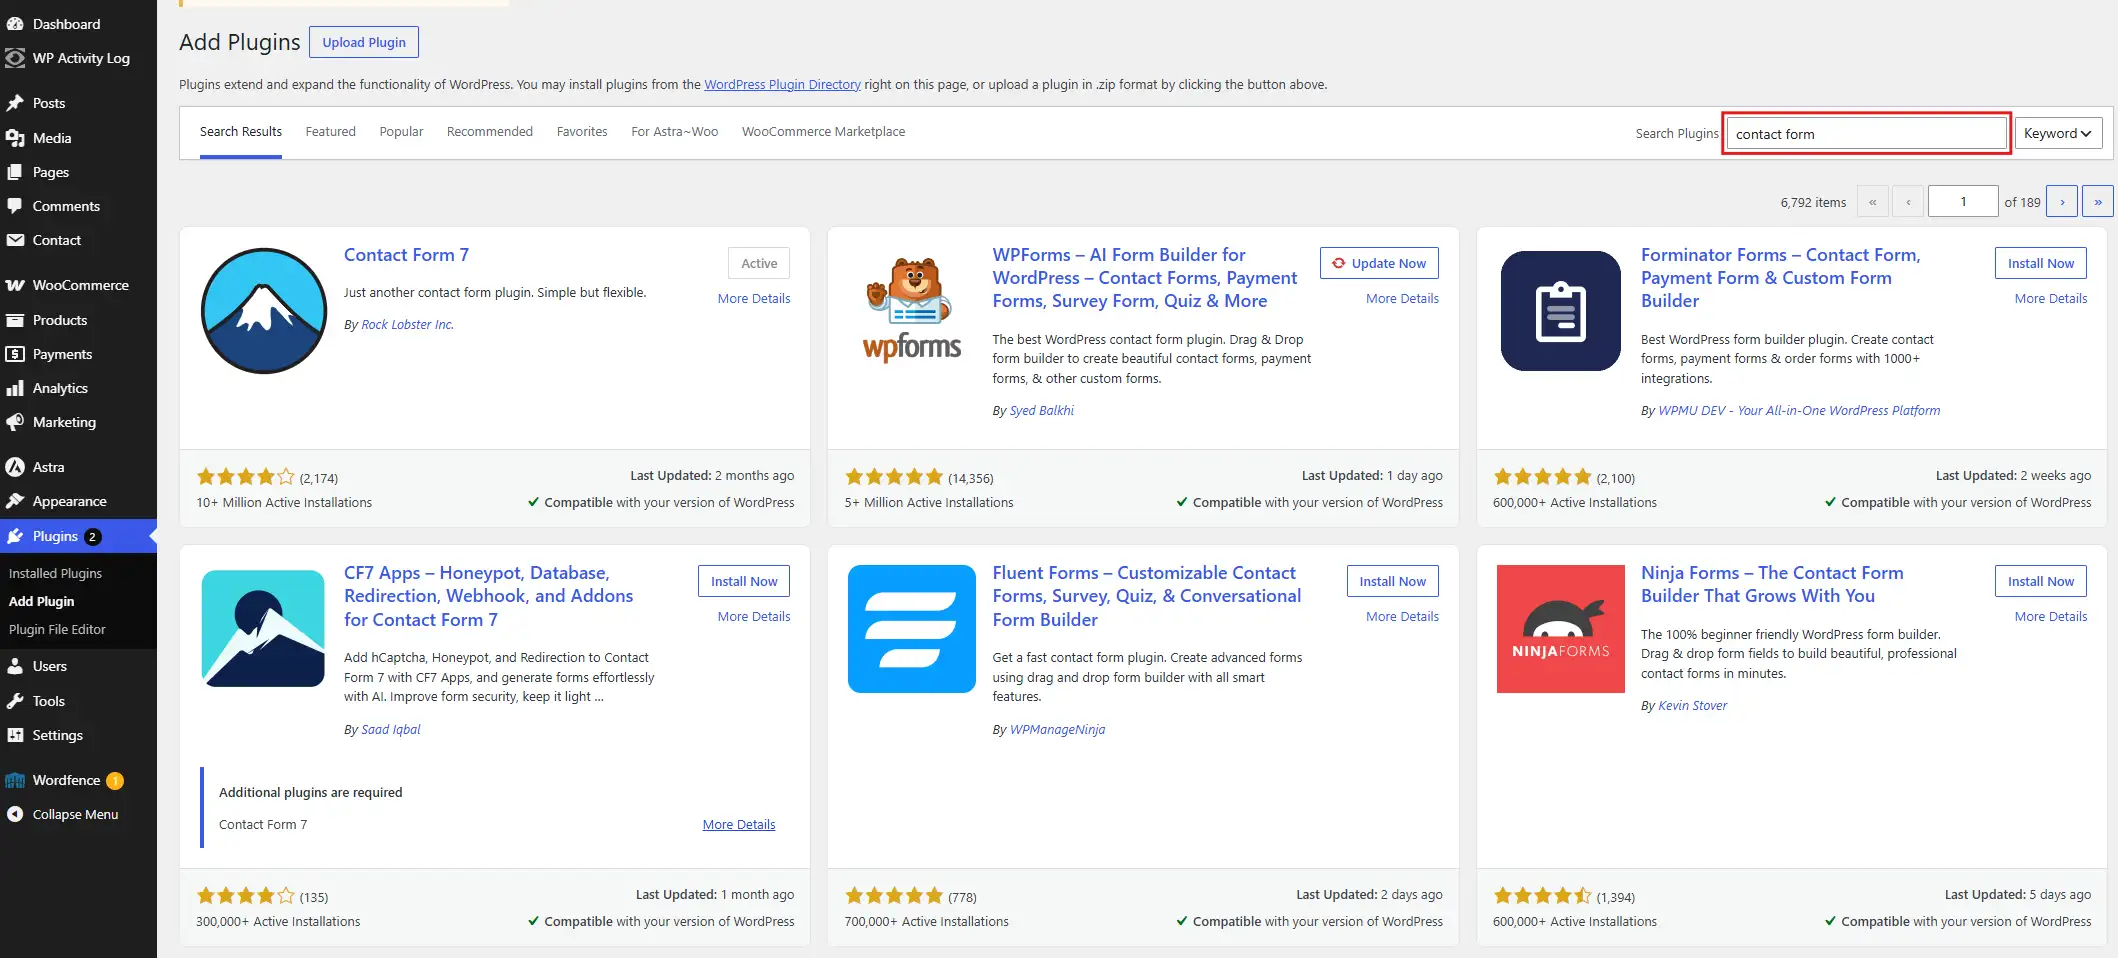Open the Syed Balkhi author link

point(1042,411)
